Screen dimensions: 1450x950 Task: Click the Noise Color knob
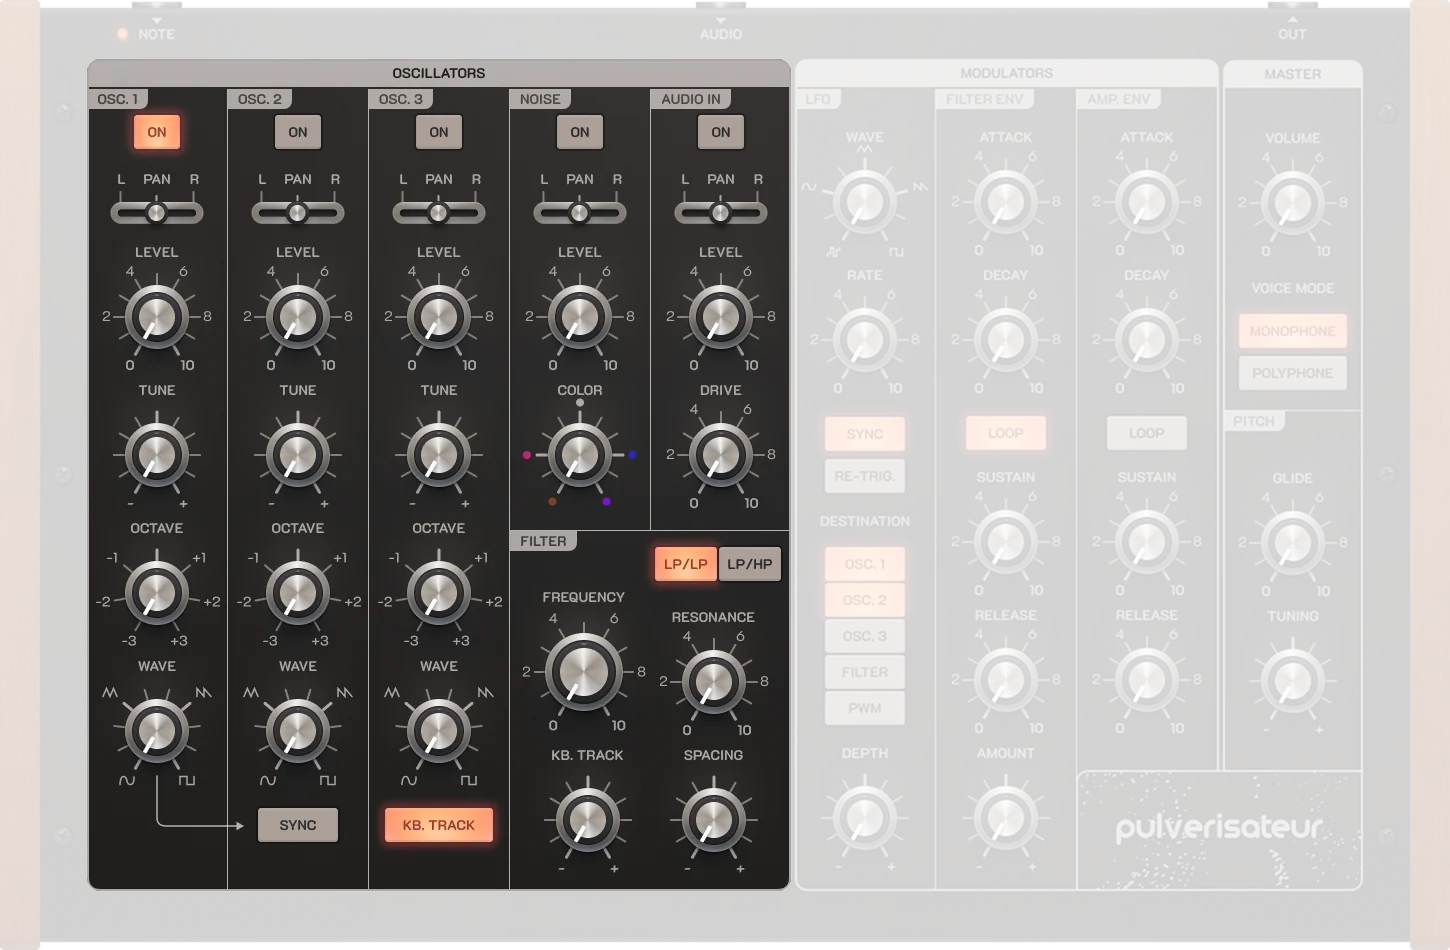pos(579,455)
